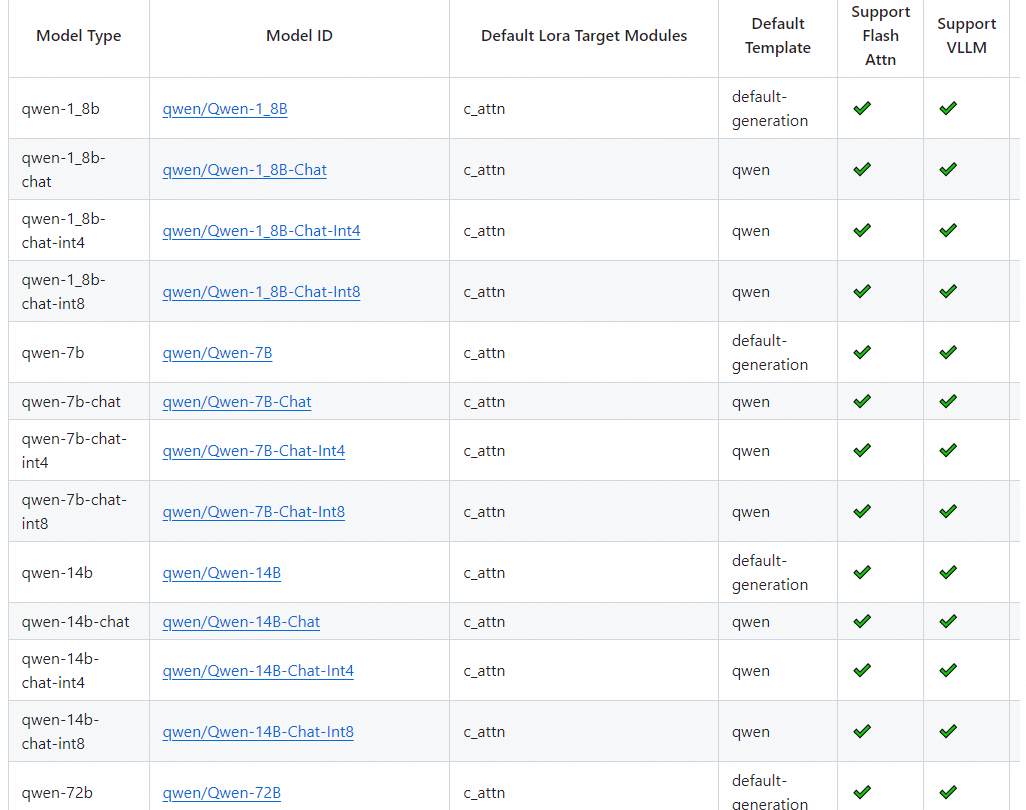Screen dimensions: 1026x810
Task: Open the qwen/Qwen-1_8B model link
Action: tap(225, 109)
